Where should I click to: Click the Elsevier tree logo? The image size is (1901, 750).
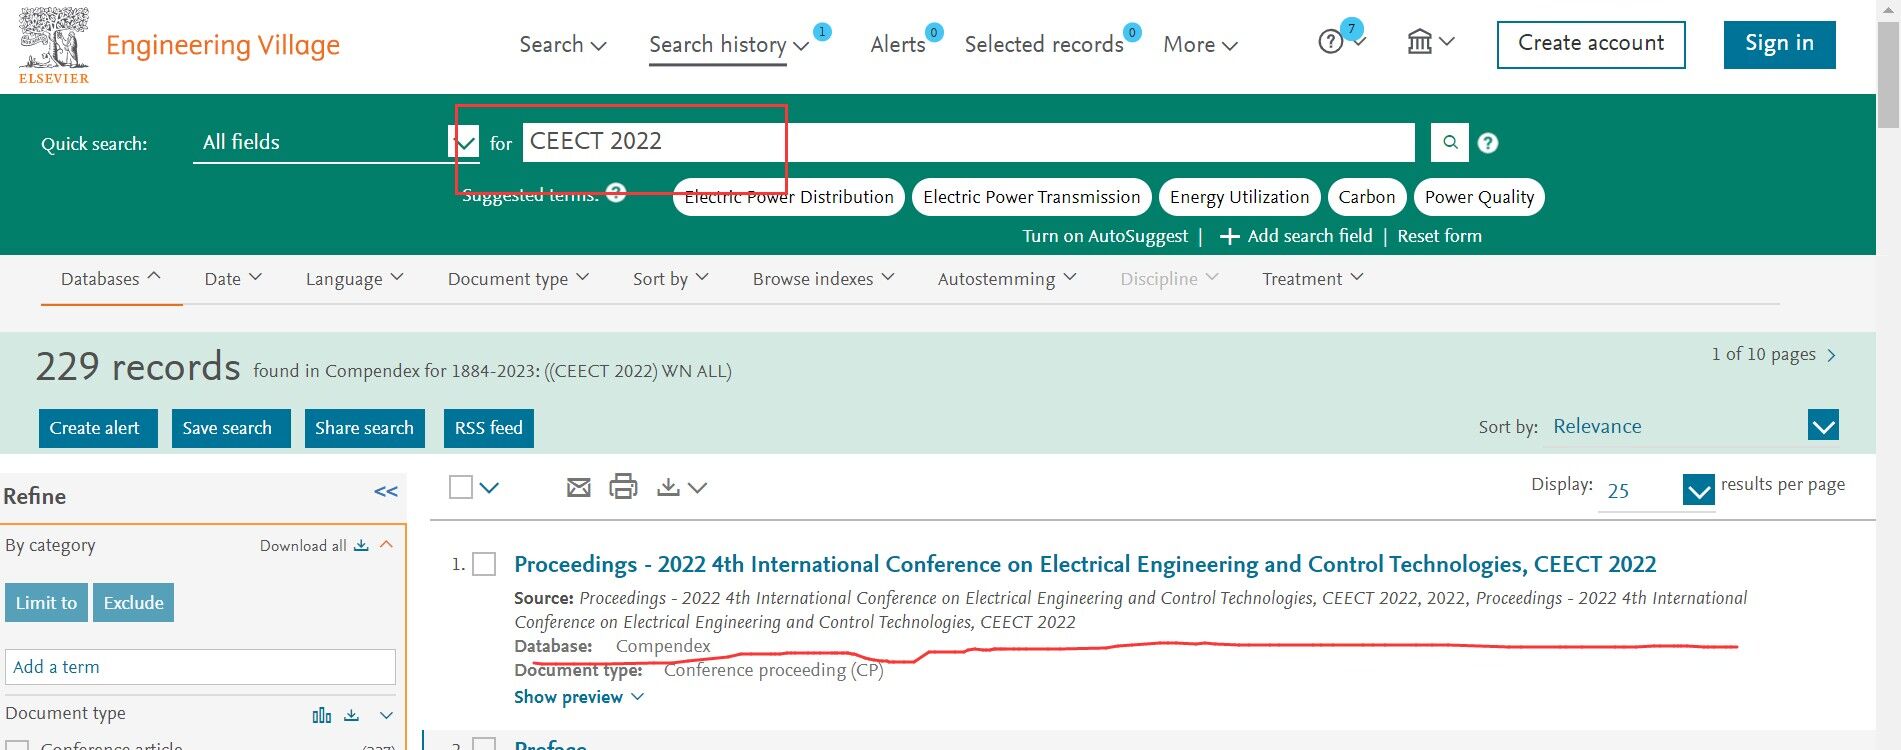pyautogui.click(x=54, y=45)
